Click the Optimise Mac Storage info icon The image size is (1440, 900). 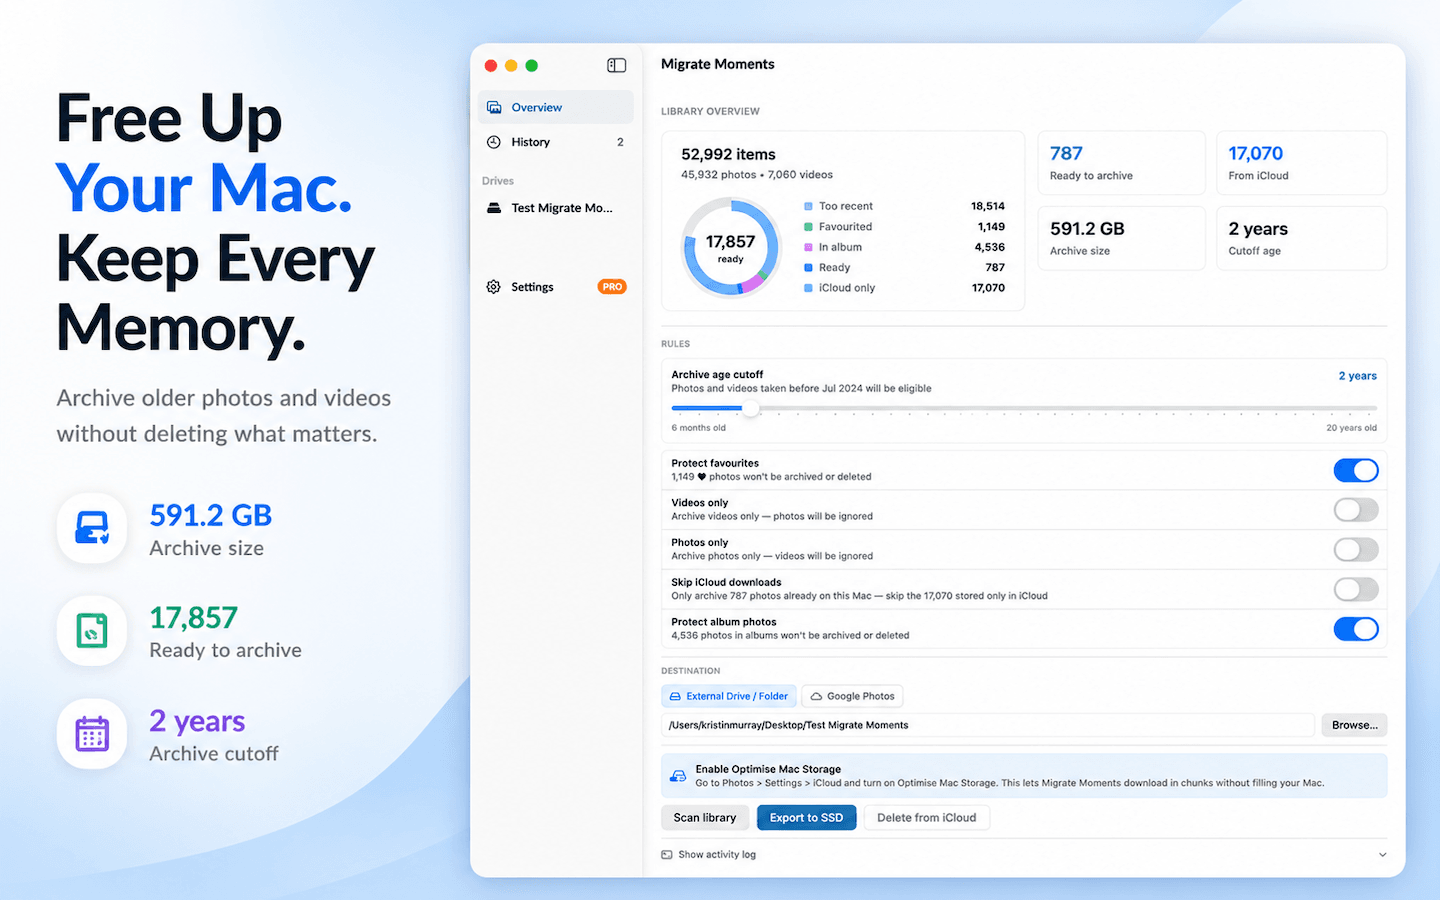point(678,776)
